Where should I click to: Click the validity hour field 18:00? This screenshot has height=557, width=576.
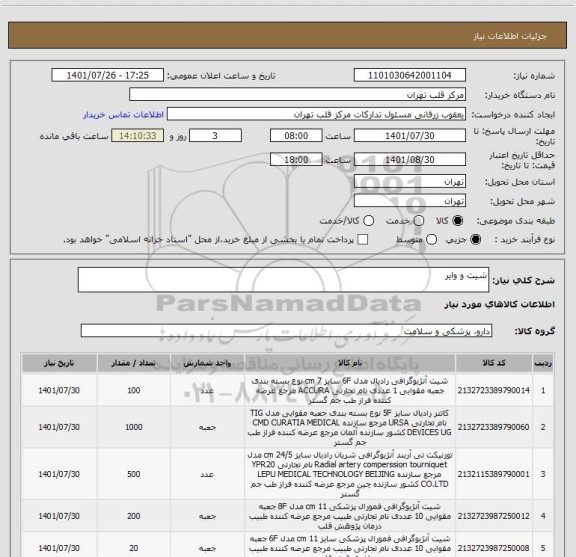pyautogui.click(x=296, y=159)
